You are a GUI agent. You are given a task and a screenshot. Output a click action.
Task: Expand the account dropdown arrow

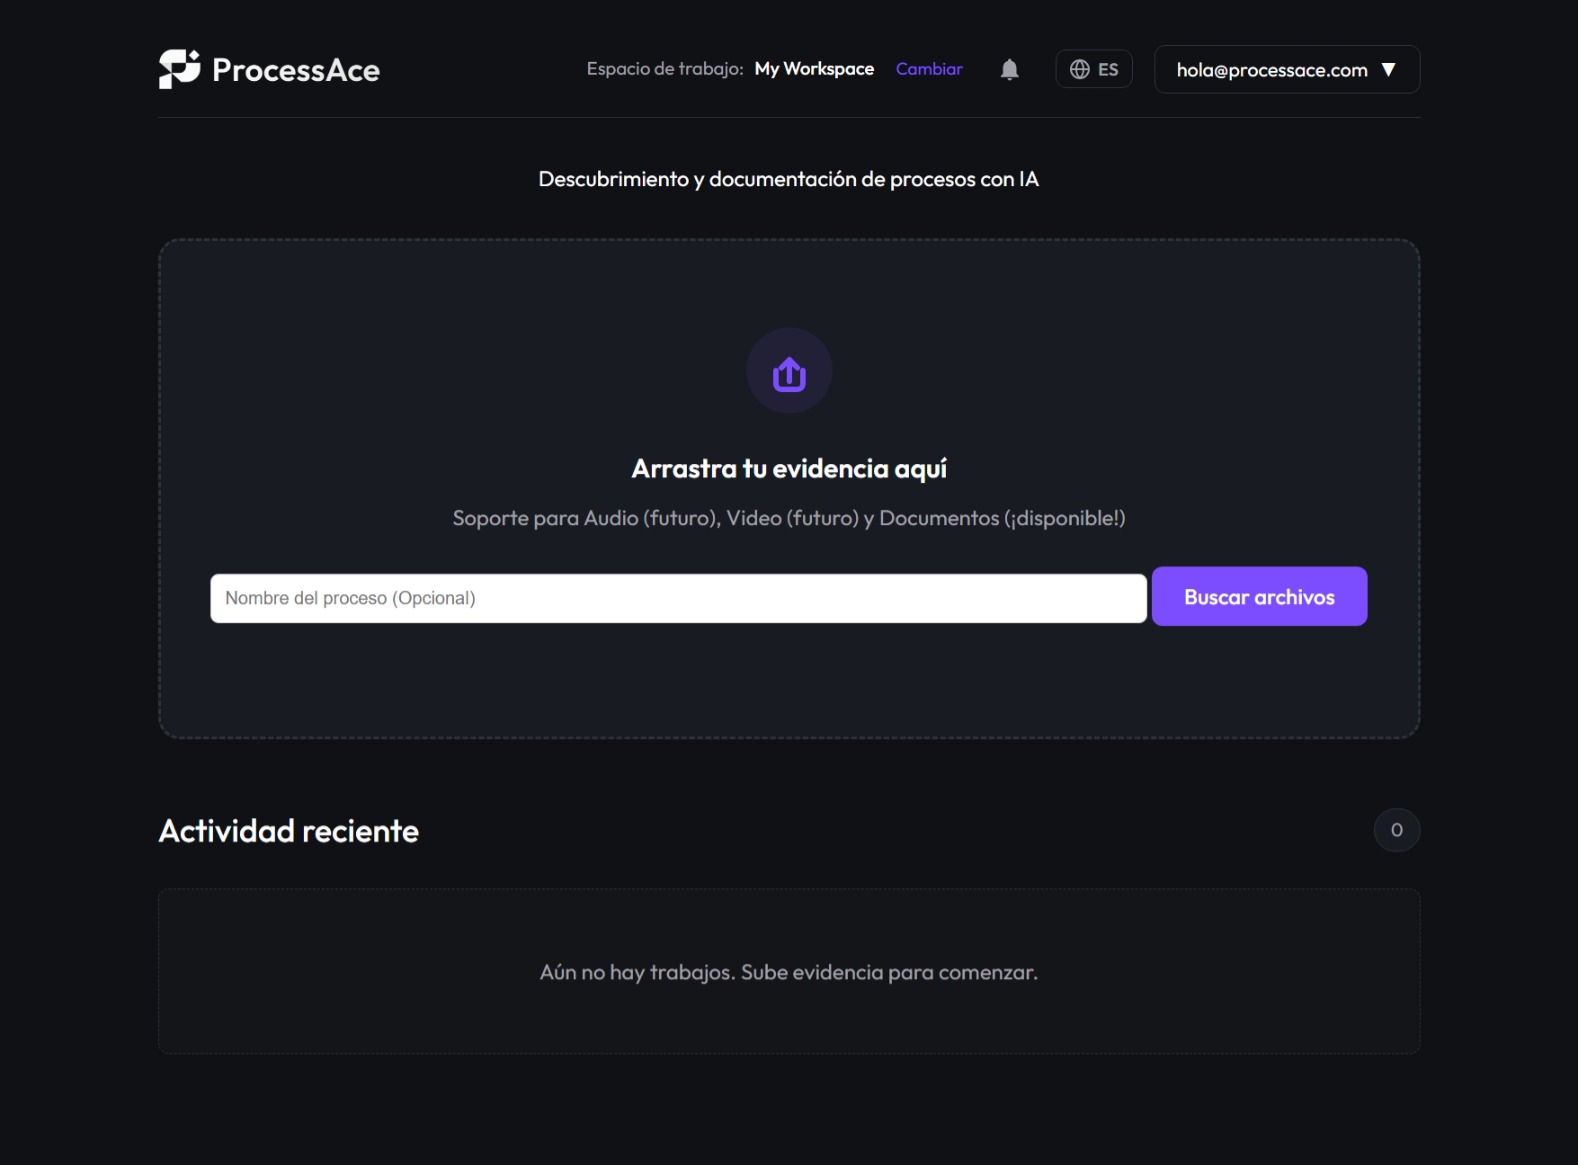pos(1388,70)
